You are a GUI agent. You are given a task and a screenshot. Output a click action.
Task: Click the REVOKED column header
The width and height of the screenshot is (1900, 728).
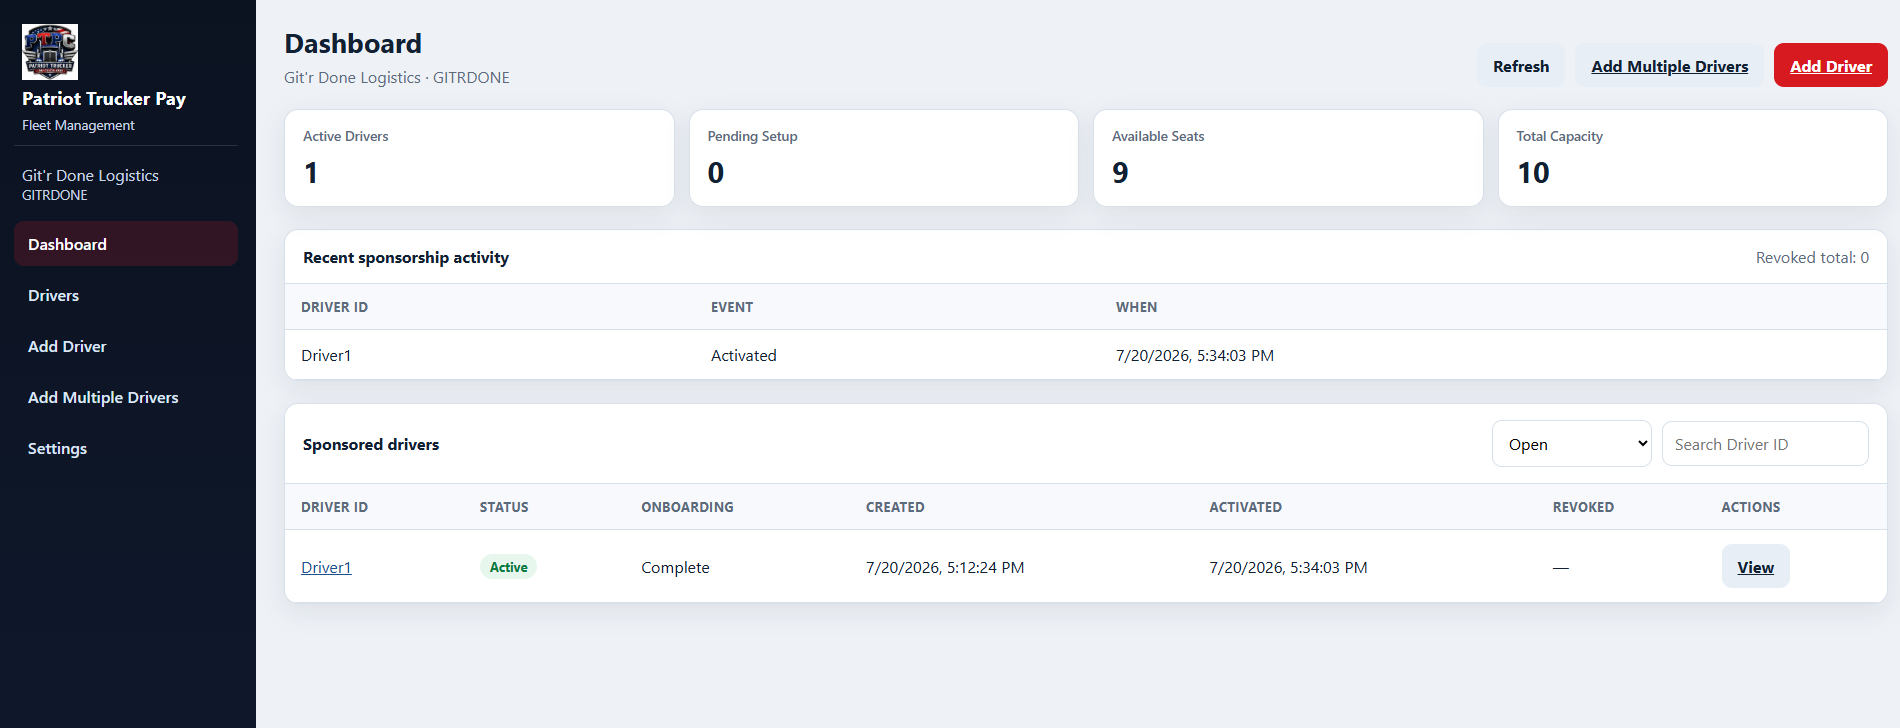(1583, 507)
